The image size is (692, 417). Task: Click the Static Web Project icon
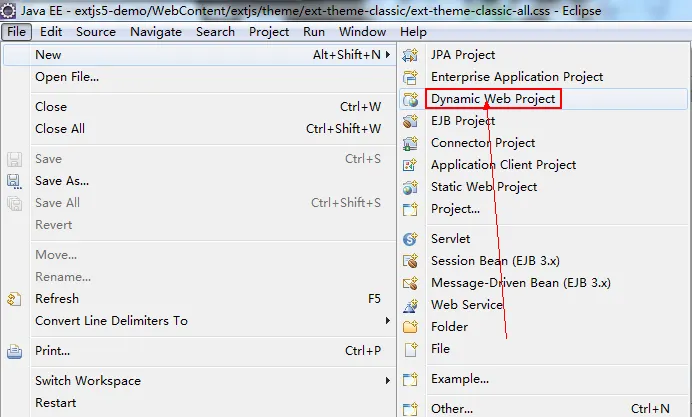click(410, 187)
